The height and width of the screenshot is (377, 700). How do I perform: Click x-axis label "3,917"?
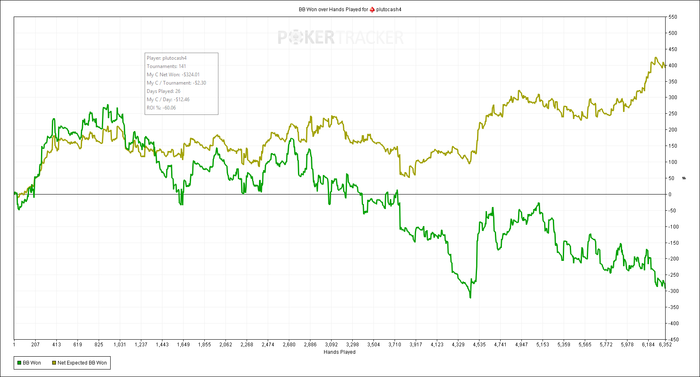416,344
